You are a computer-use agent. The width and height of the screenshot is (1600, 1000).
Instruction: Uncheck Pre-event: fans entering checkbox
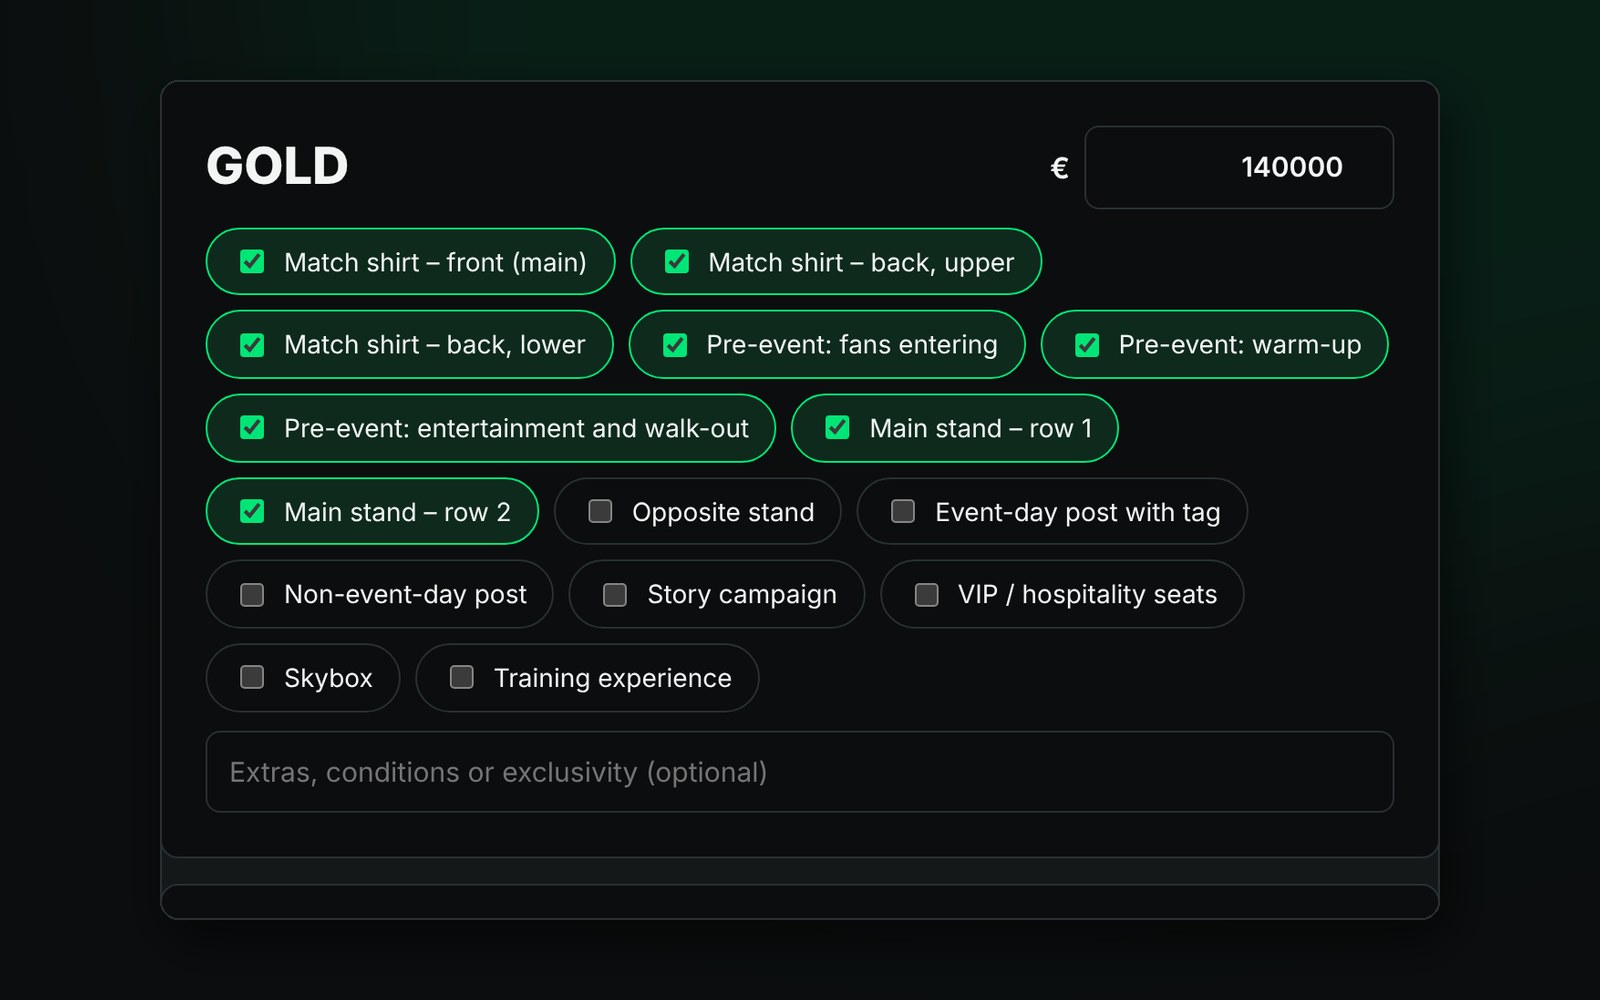coord(675,345)
